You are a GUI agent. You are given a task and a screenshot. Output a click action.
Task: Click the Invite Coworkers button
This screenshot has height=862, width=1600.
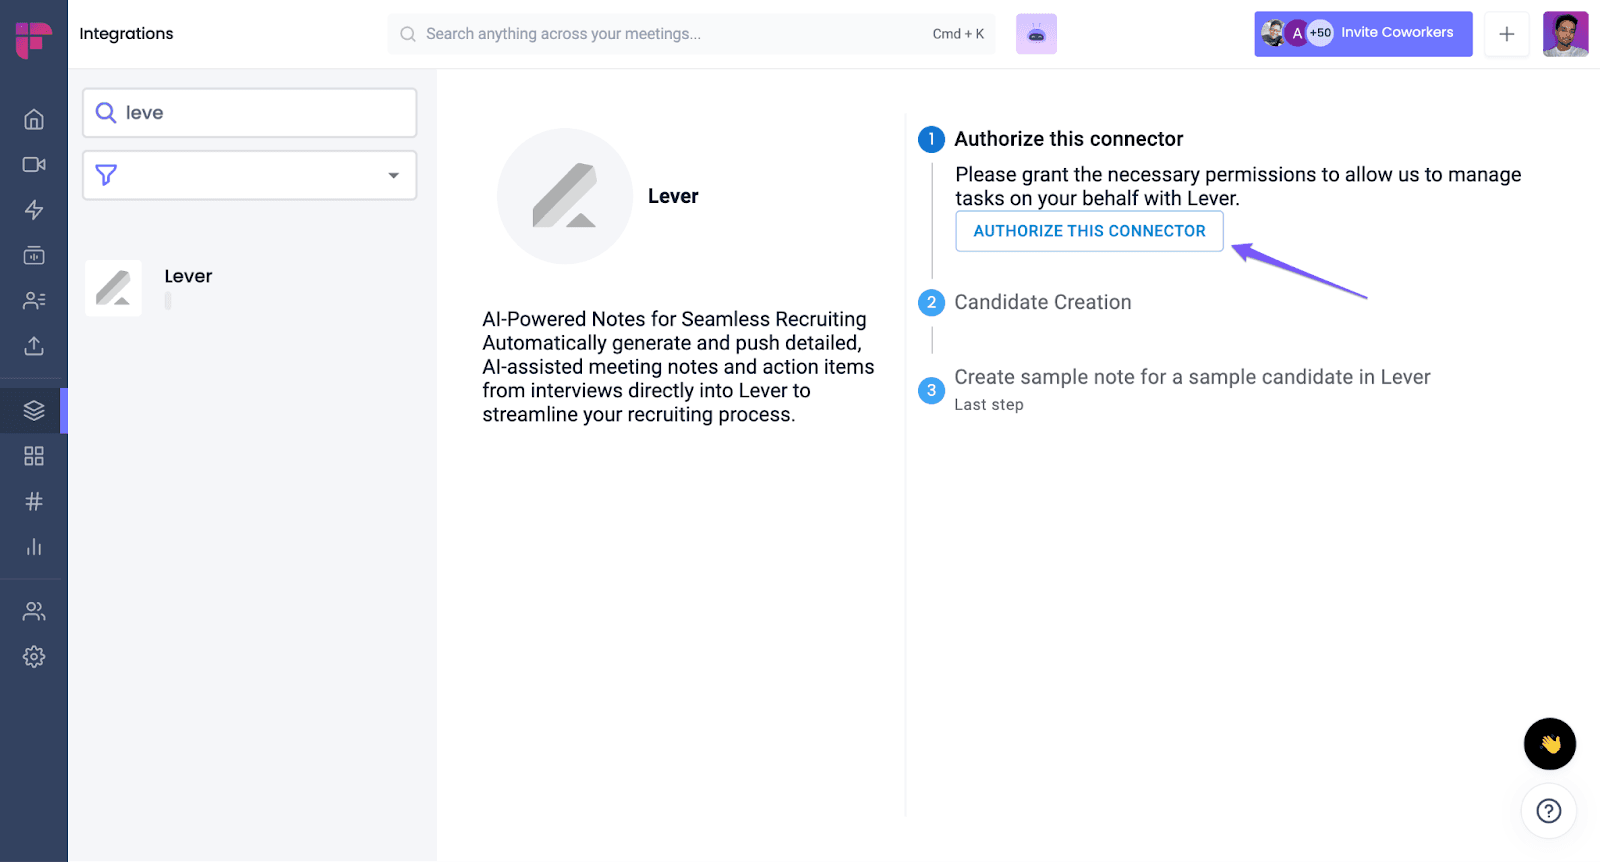point(1363,34)
